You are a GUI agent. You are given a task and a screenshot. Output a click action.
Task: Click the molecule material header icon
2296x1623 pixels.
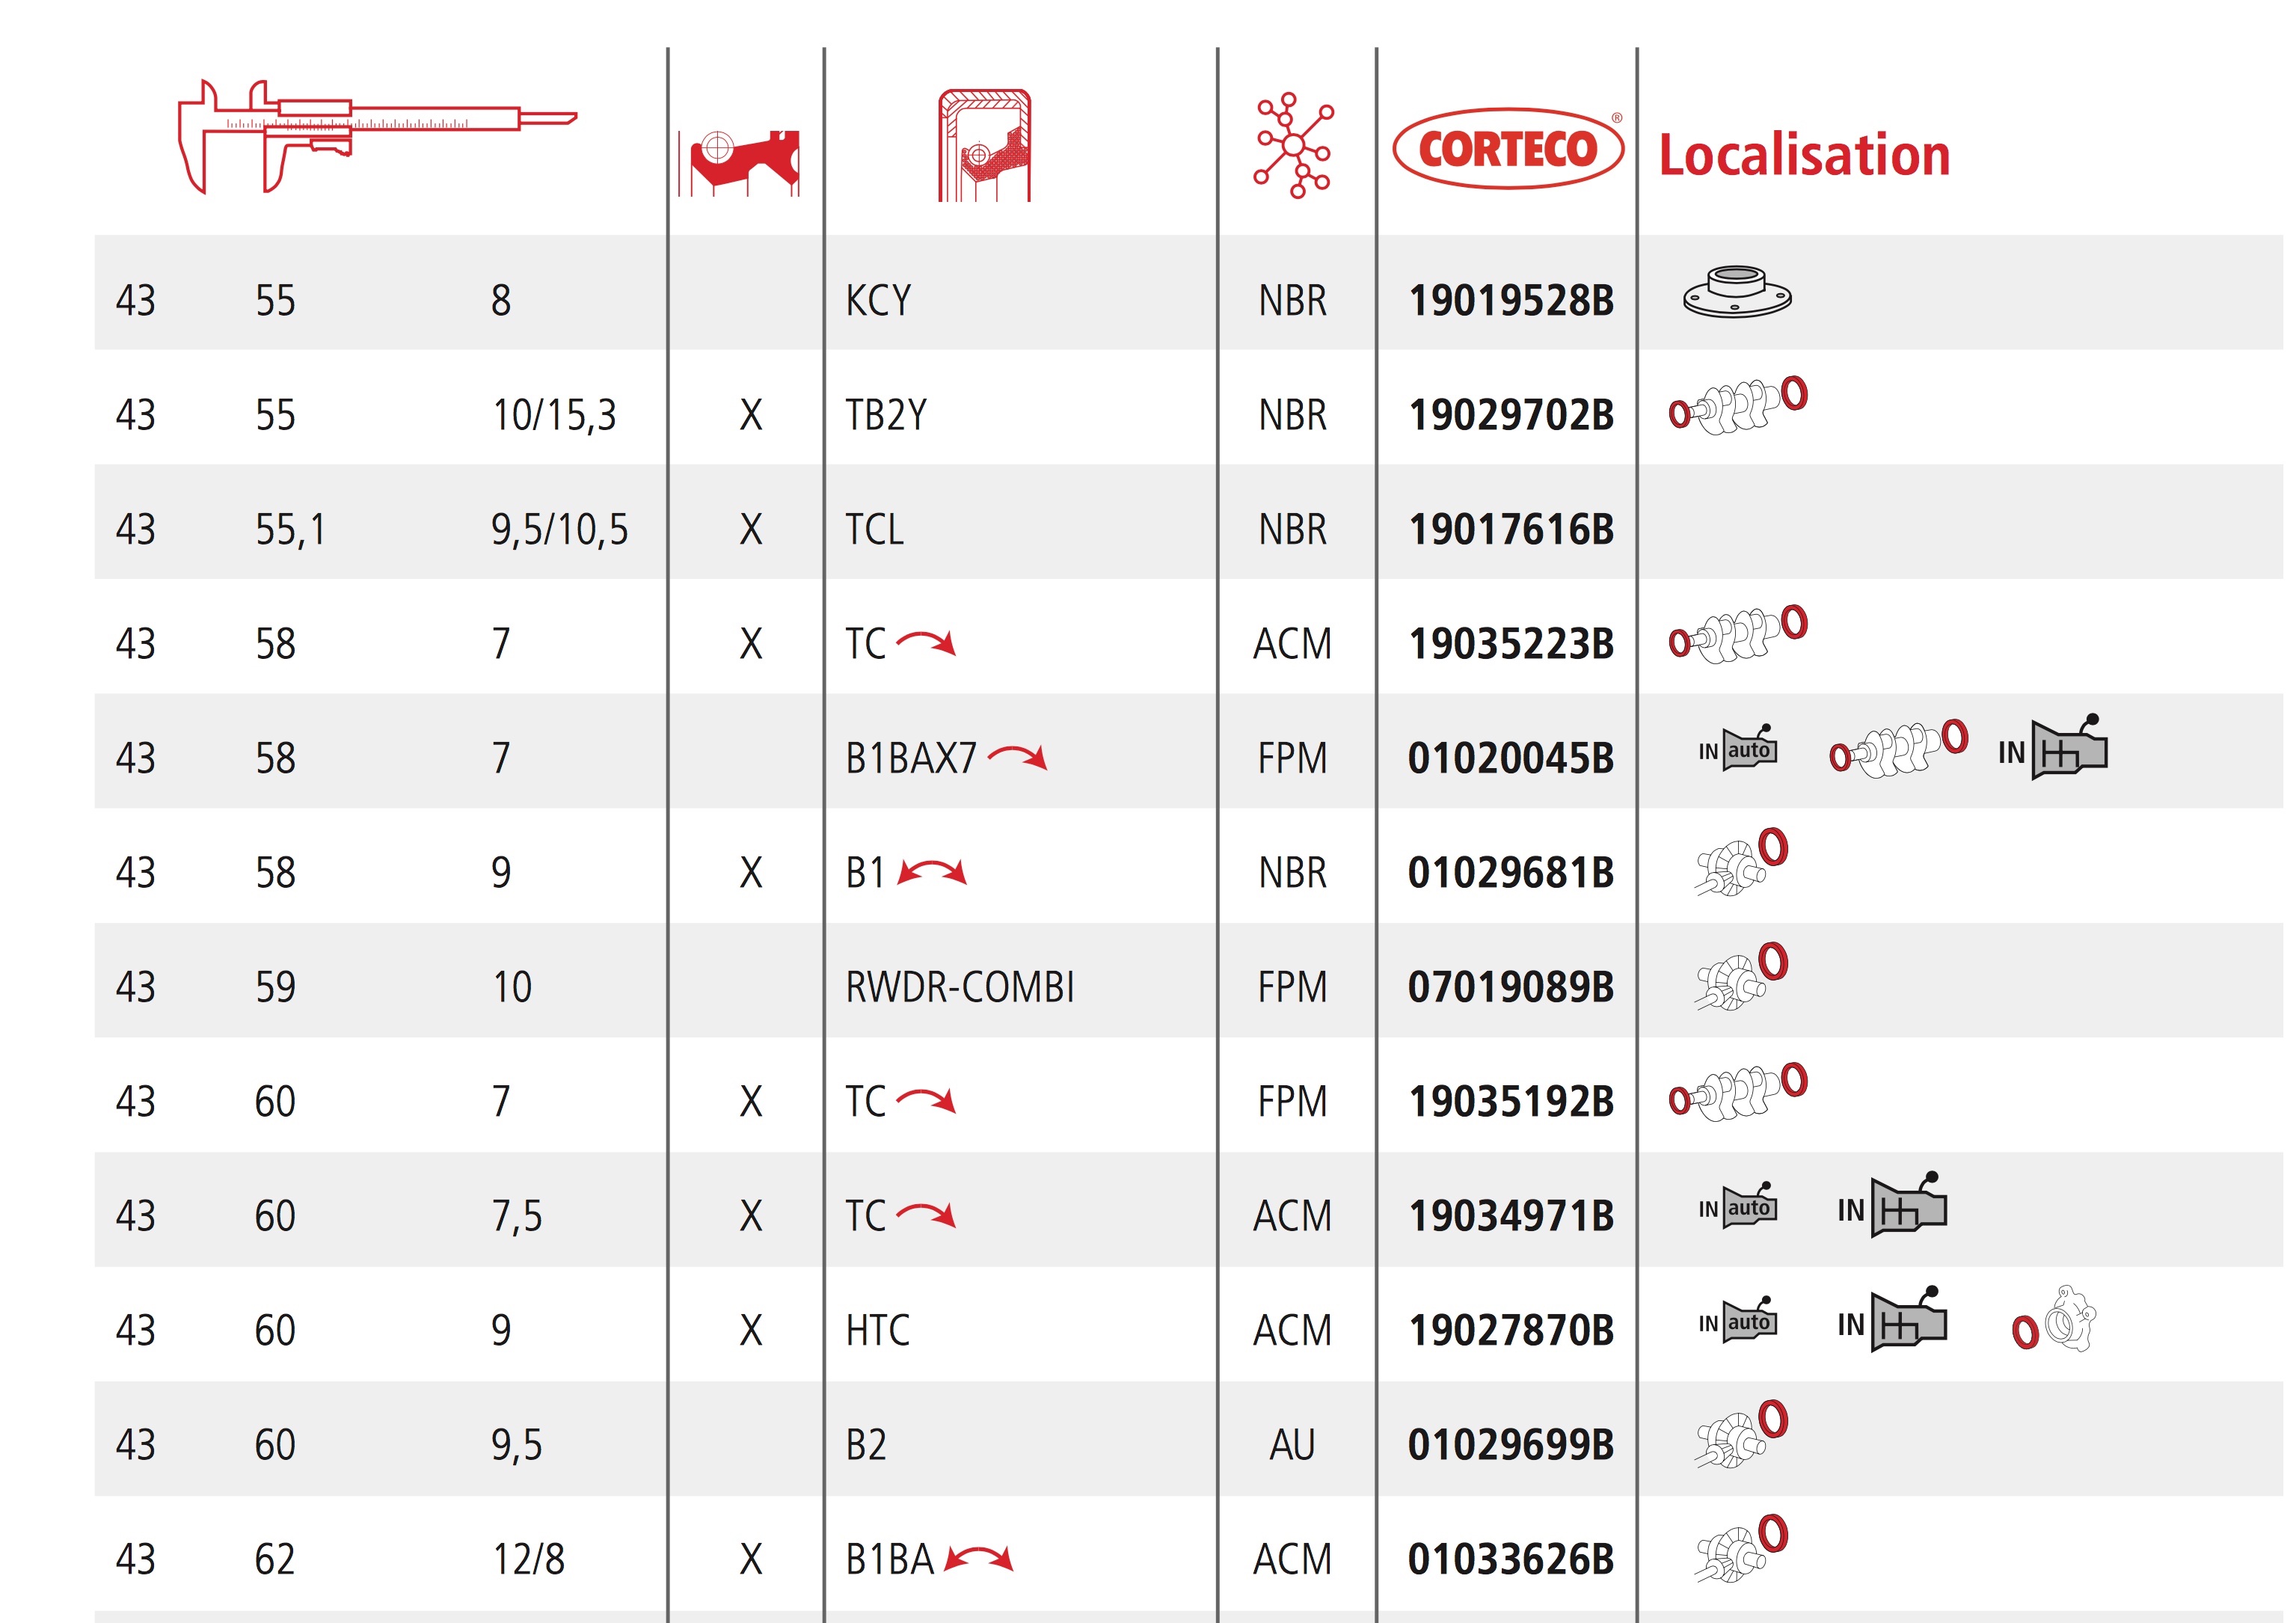tap(1294, 146)
